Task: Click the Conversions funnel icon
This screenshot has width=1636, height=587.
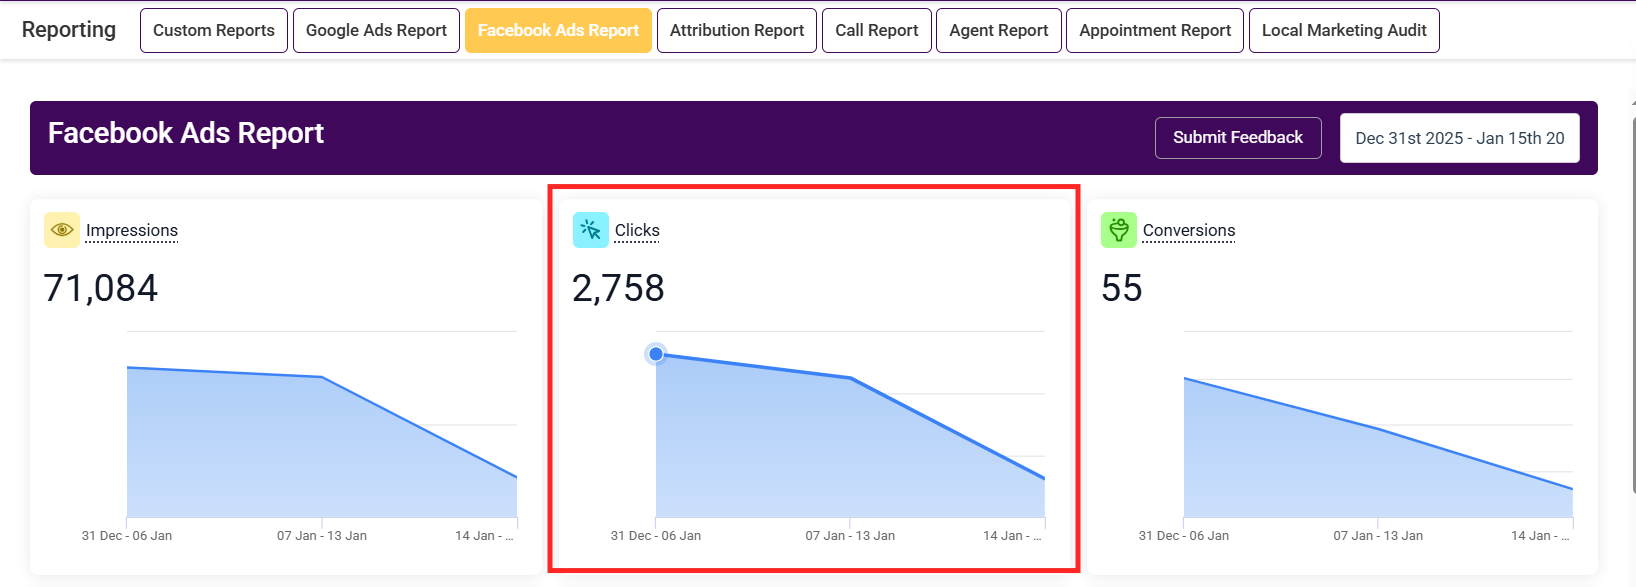Action: click(1119, 230)
